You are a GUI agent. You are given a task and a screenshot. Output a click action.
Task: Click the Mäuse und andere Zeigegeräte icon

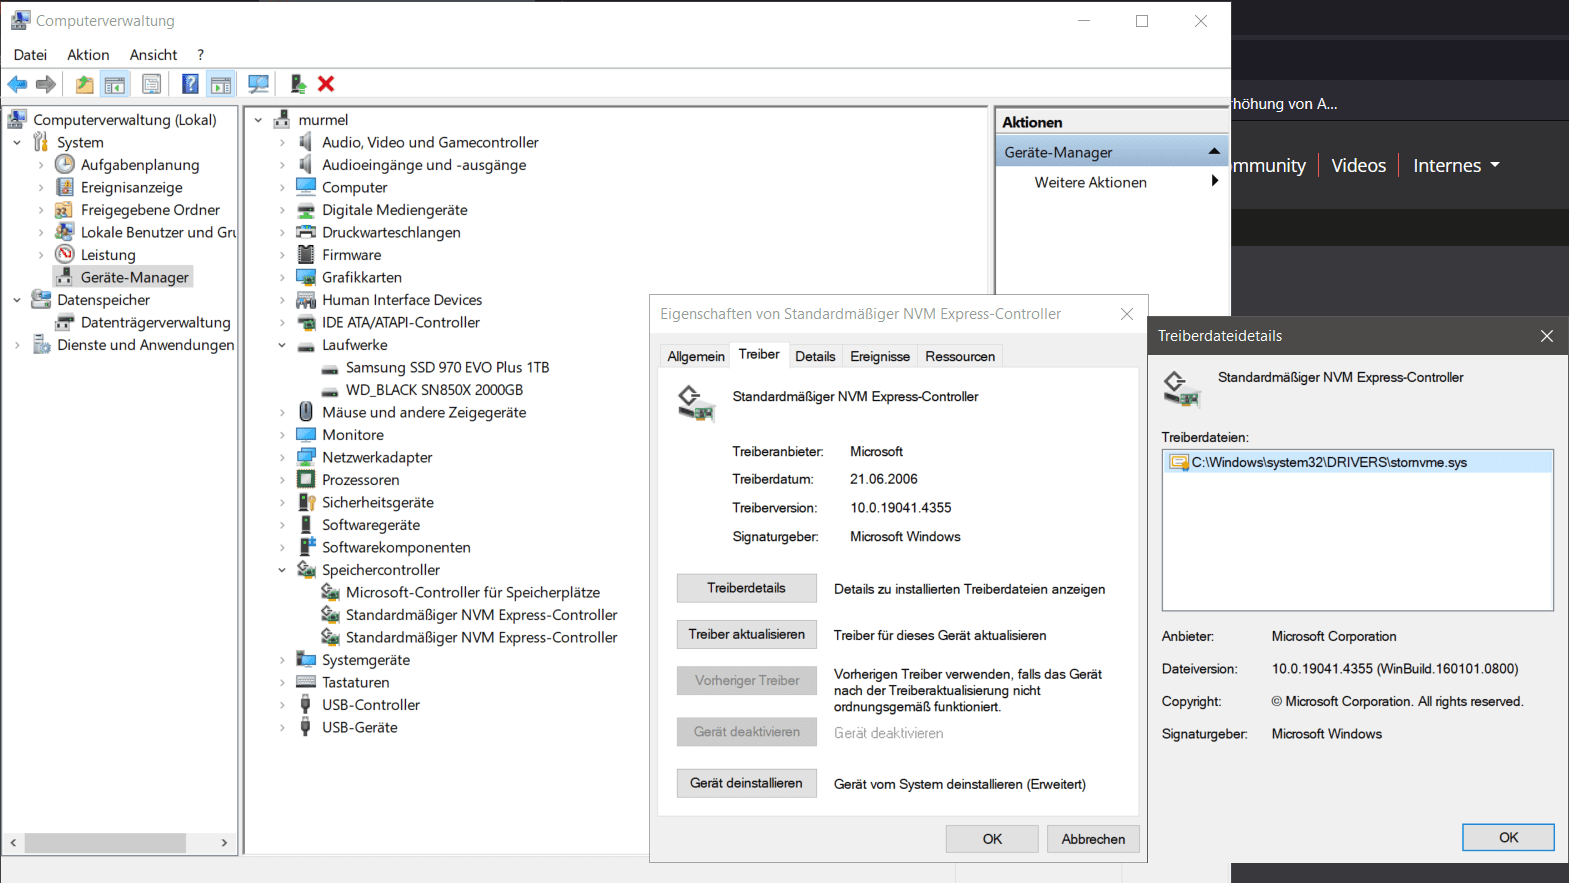point(306,412)
